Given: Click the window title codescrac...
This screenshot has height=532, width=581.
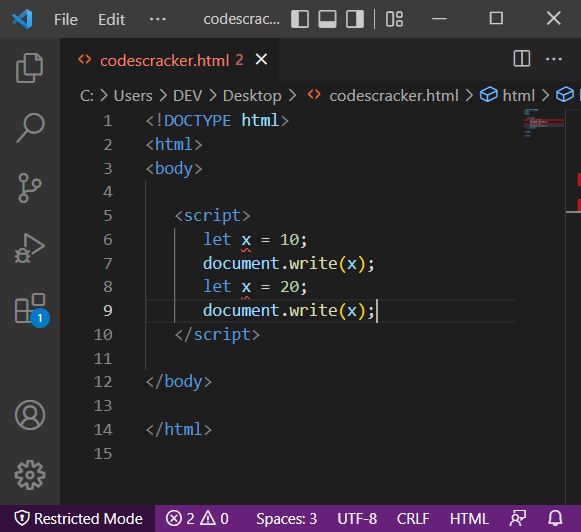Looking at the screenshot, I should coord(242,19).
